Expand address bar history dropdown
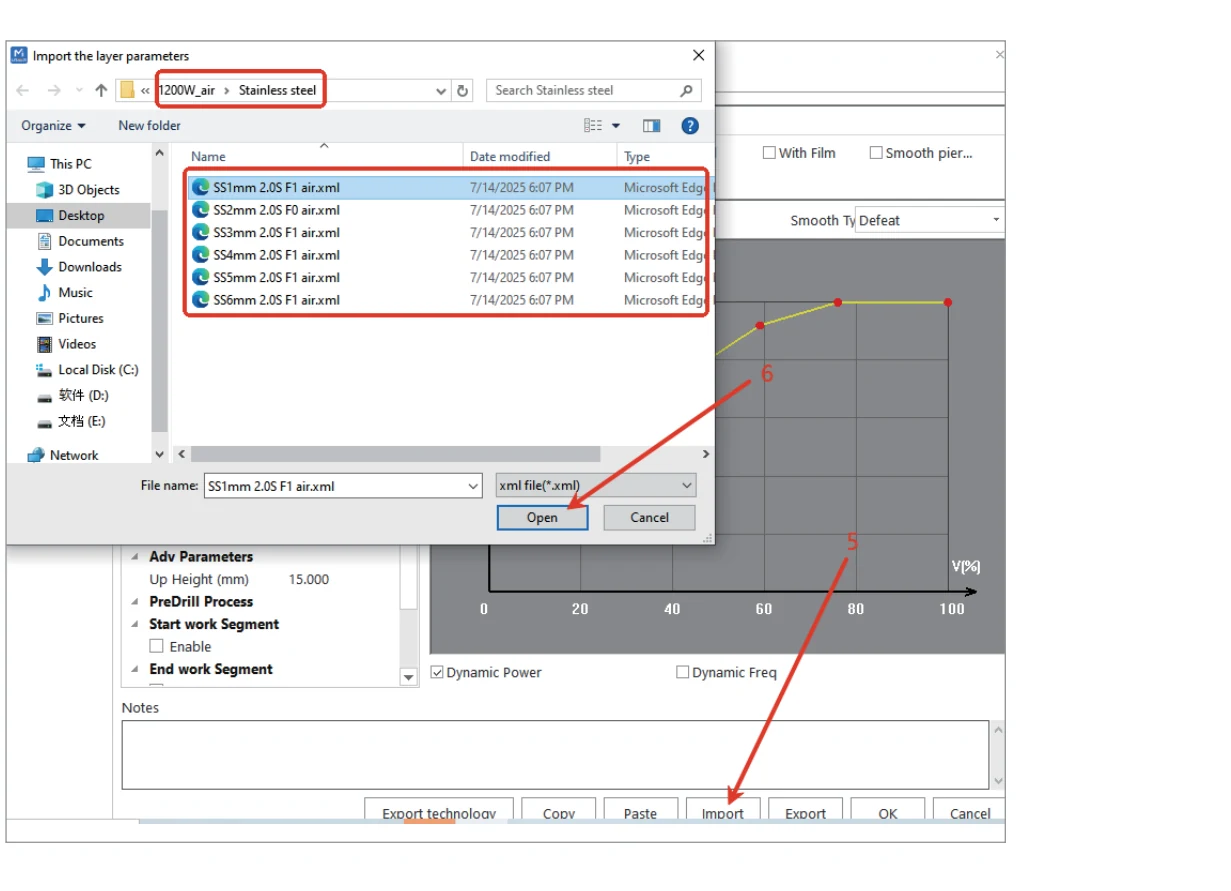The width and height of the screenshot is (1231, 891). point(441,90)
